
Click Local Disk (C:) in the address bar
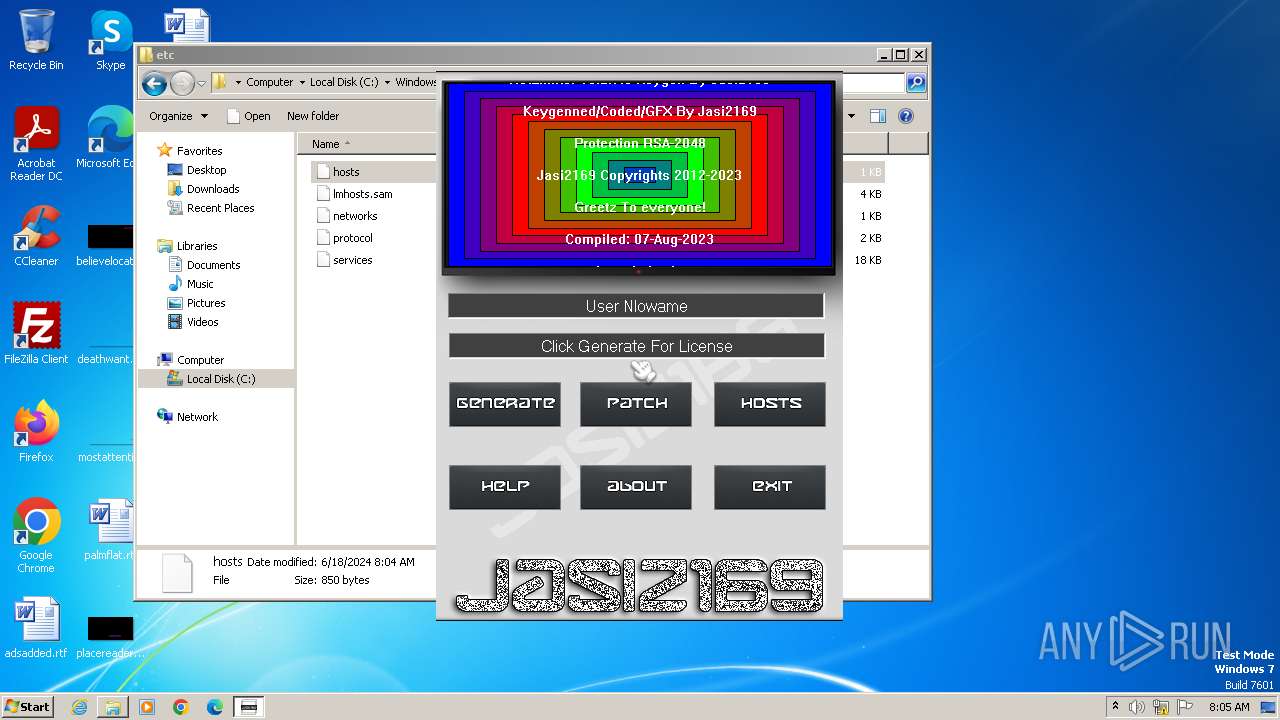(344, 83)
